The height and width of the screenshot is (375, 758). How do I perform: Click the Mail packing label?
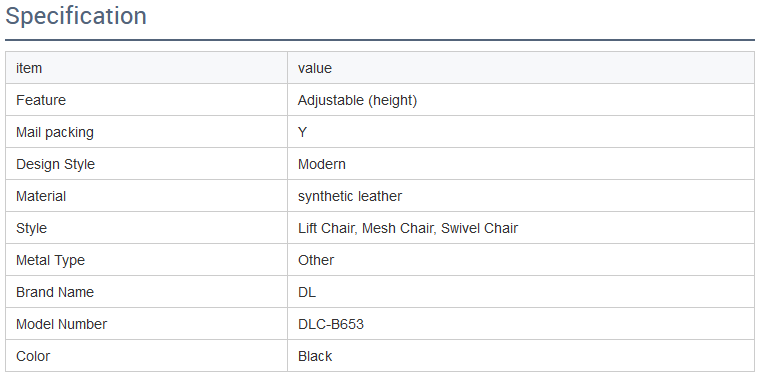(x=55, y=132)
